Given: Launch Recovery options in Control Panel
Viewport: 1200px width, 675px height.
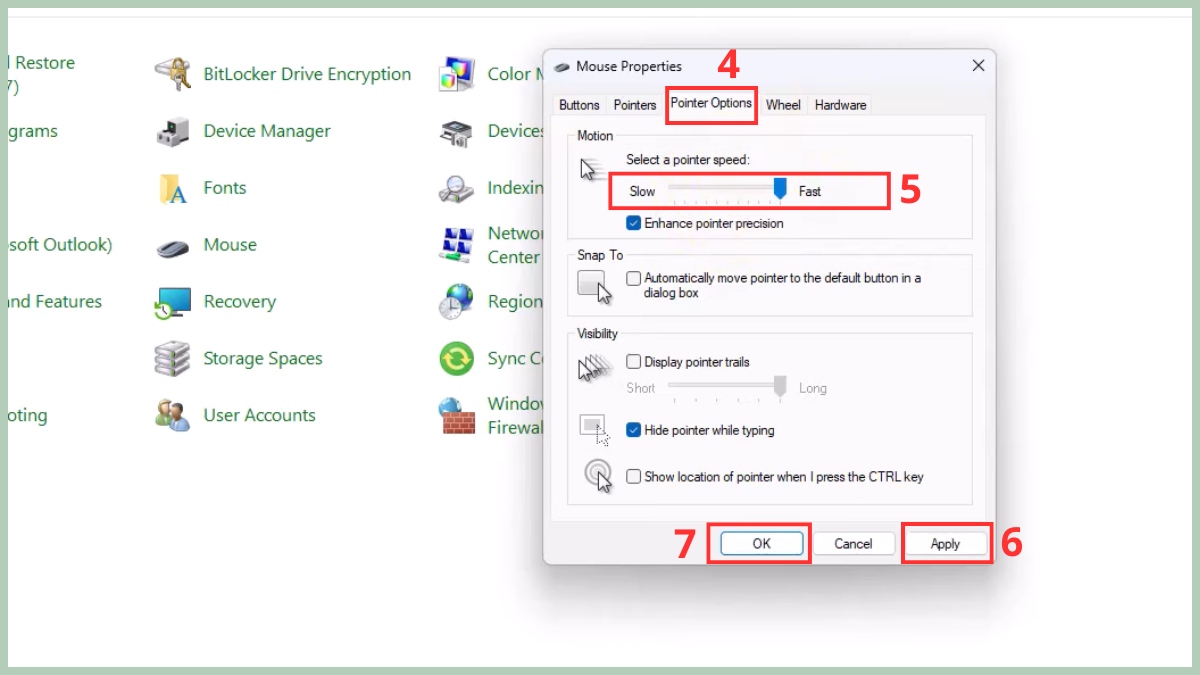Looking at the screenshot, I should click(240, 301).
